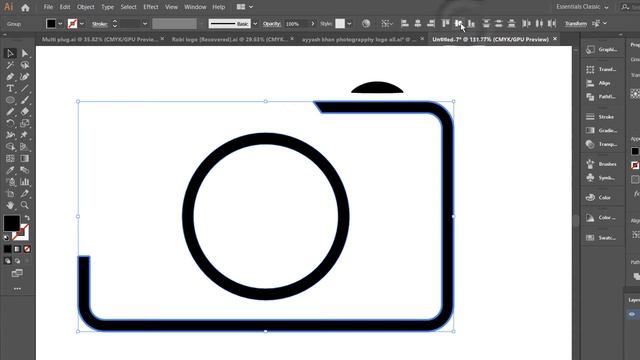
Task: Select the Lasso tool
Action: point(25,65)
